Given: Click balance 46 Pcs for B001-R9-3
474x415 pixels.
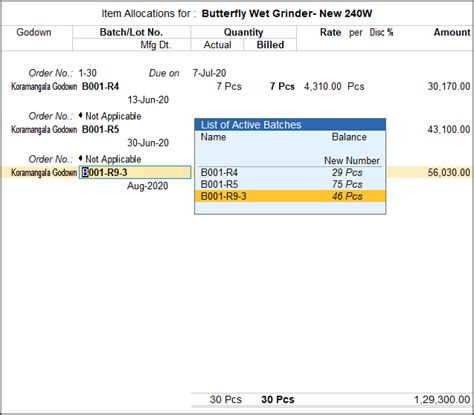Looking at the screenshot, I should 347,196.
